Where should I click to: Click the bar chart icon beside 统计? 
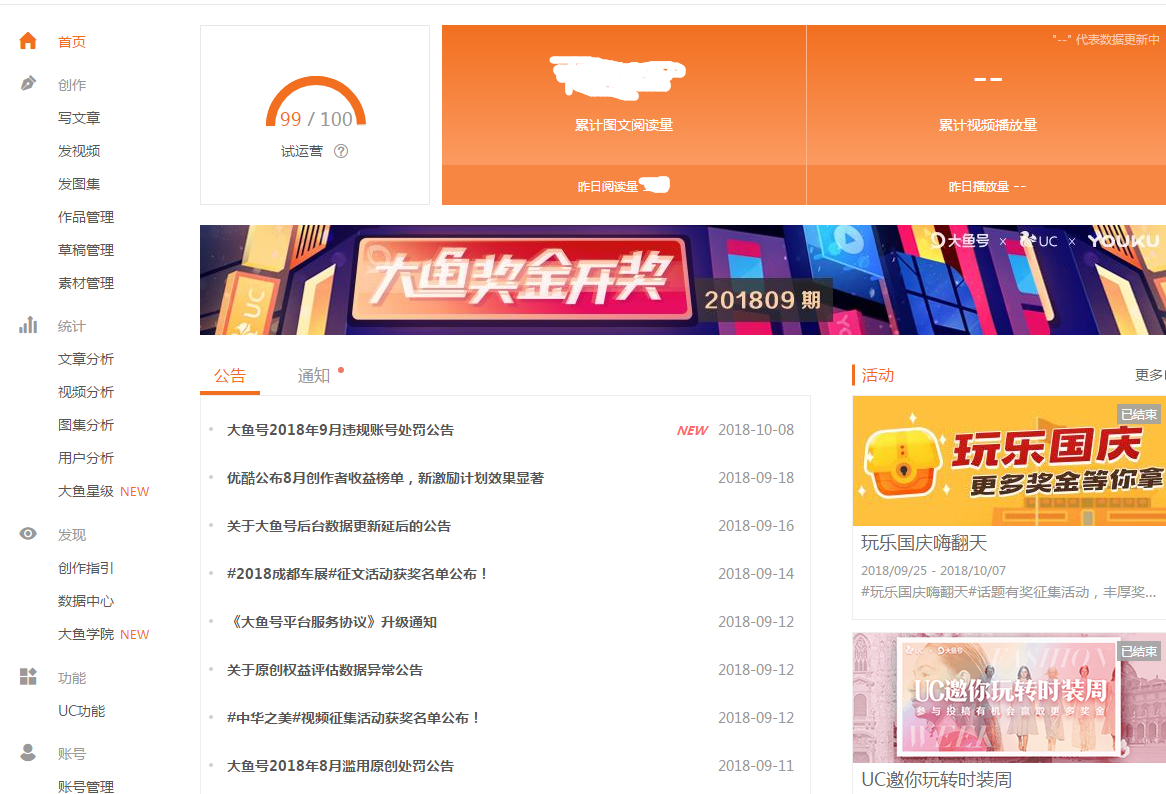pos(28,325)
